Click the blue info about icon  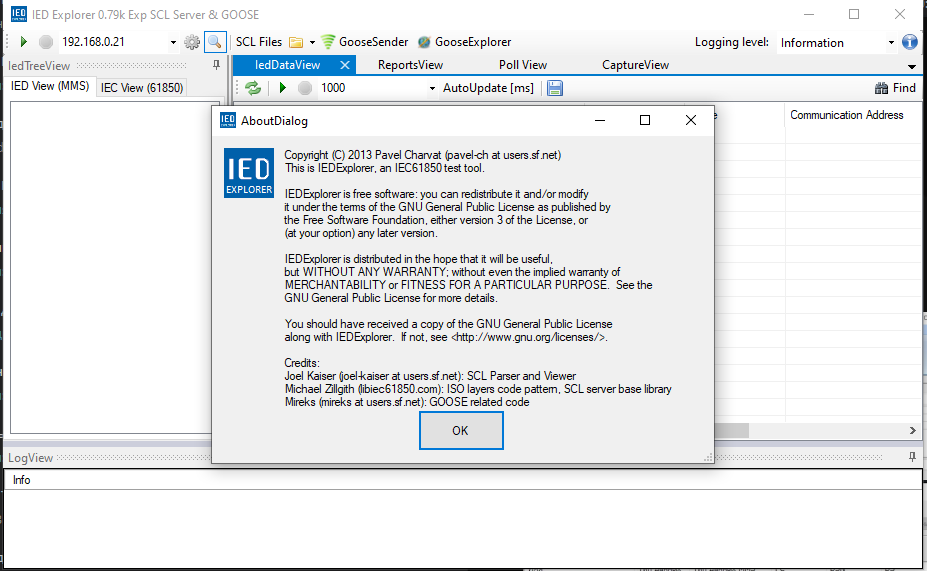point(910,42)
